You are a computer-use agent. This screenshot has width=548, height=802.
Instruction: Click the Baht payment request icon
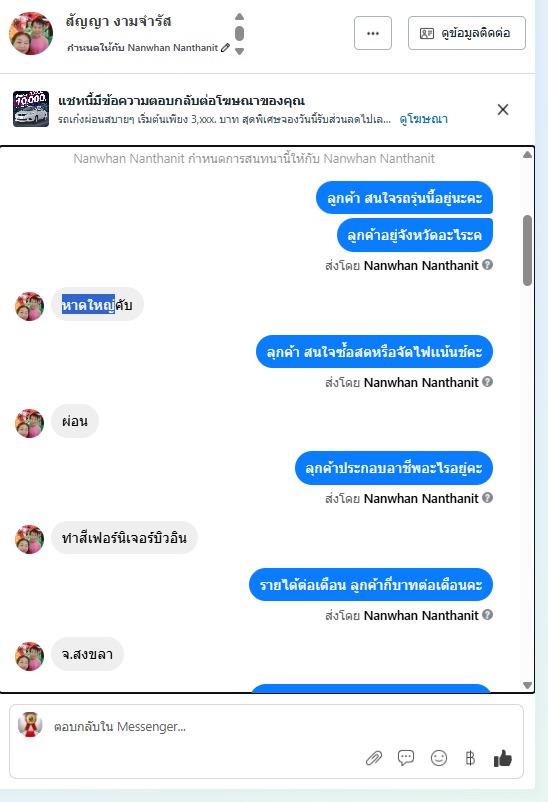[470, 758]
